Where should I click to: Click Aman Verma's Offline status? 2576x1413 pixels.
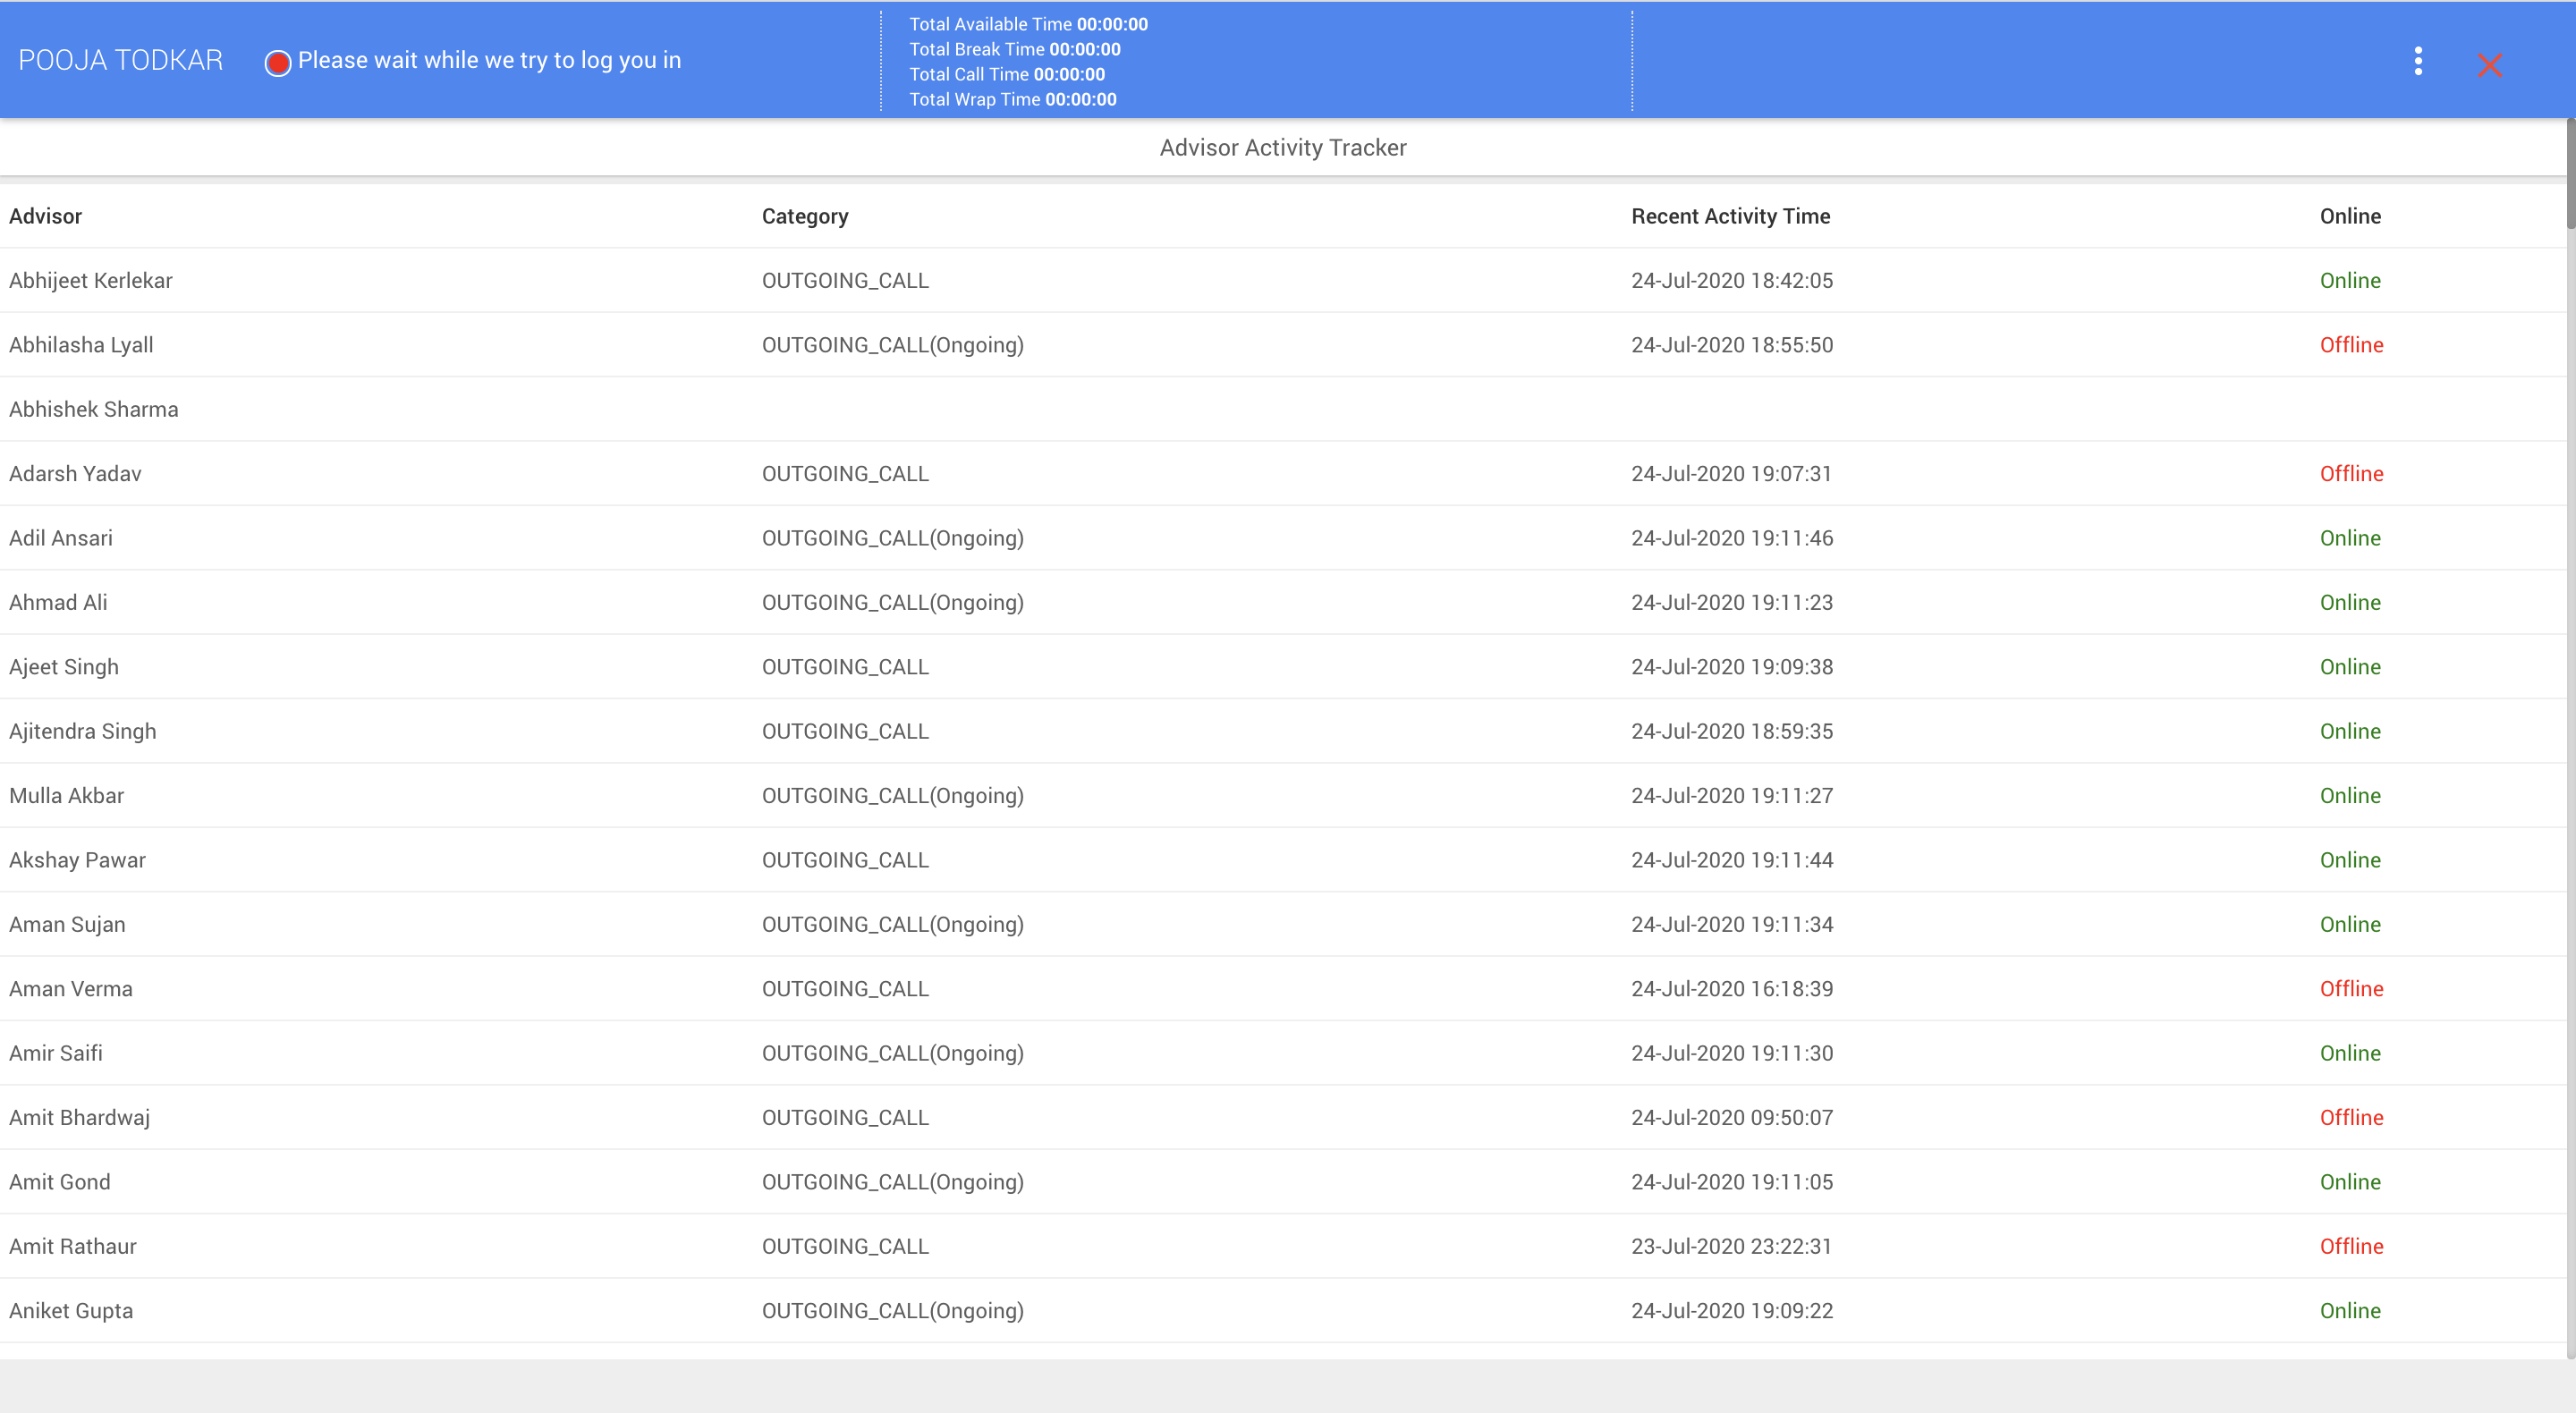point(2352,989)
